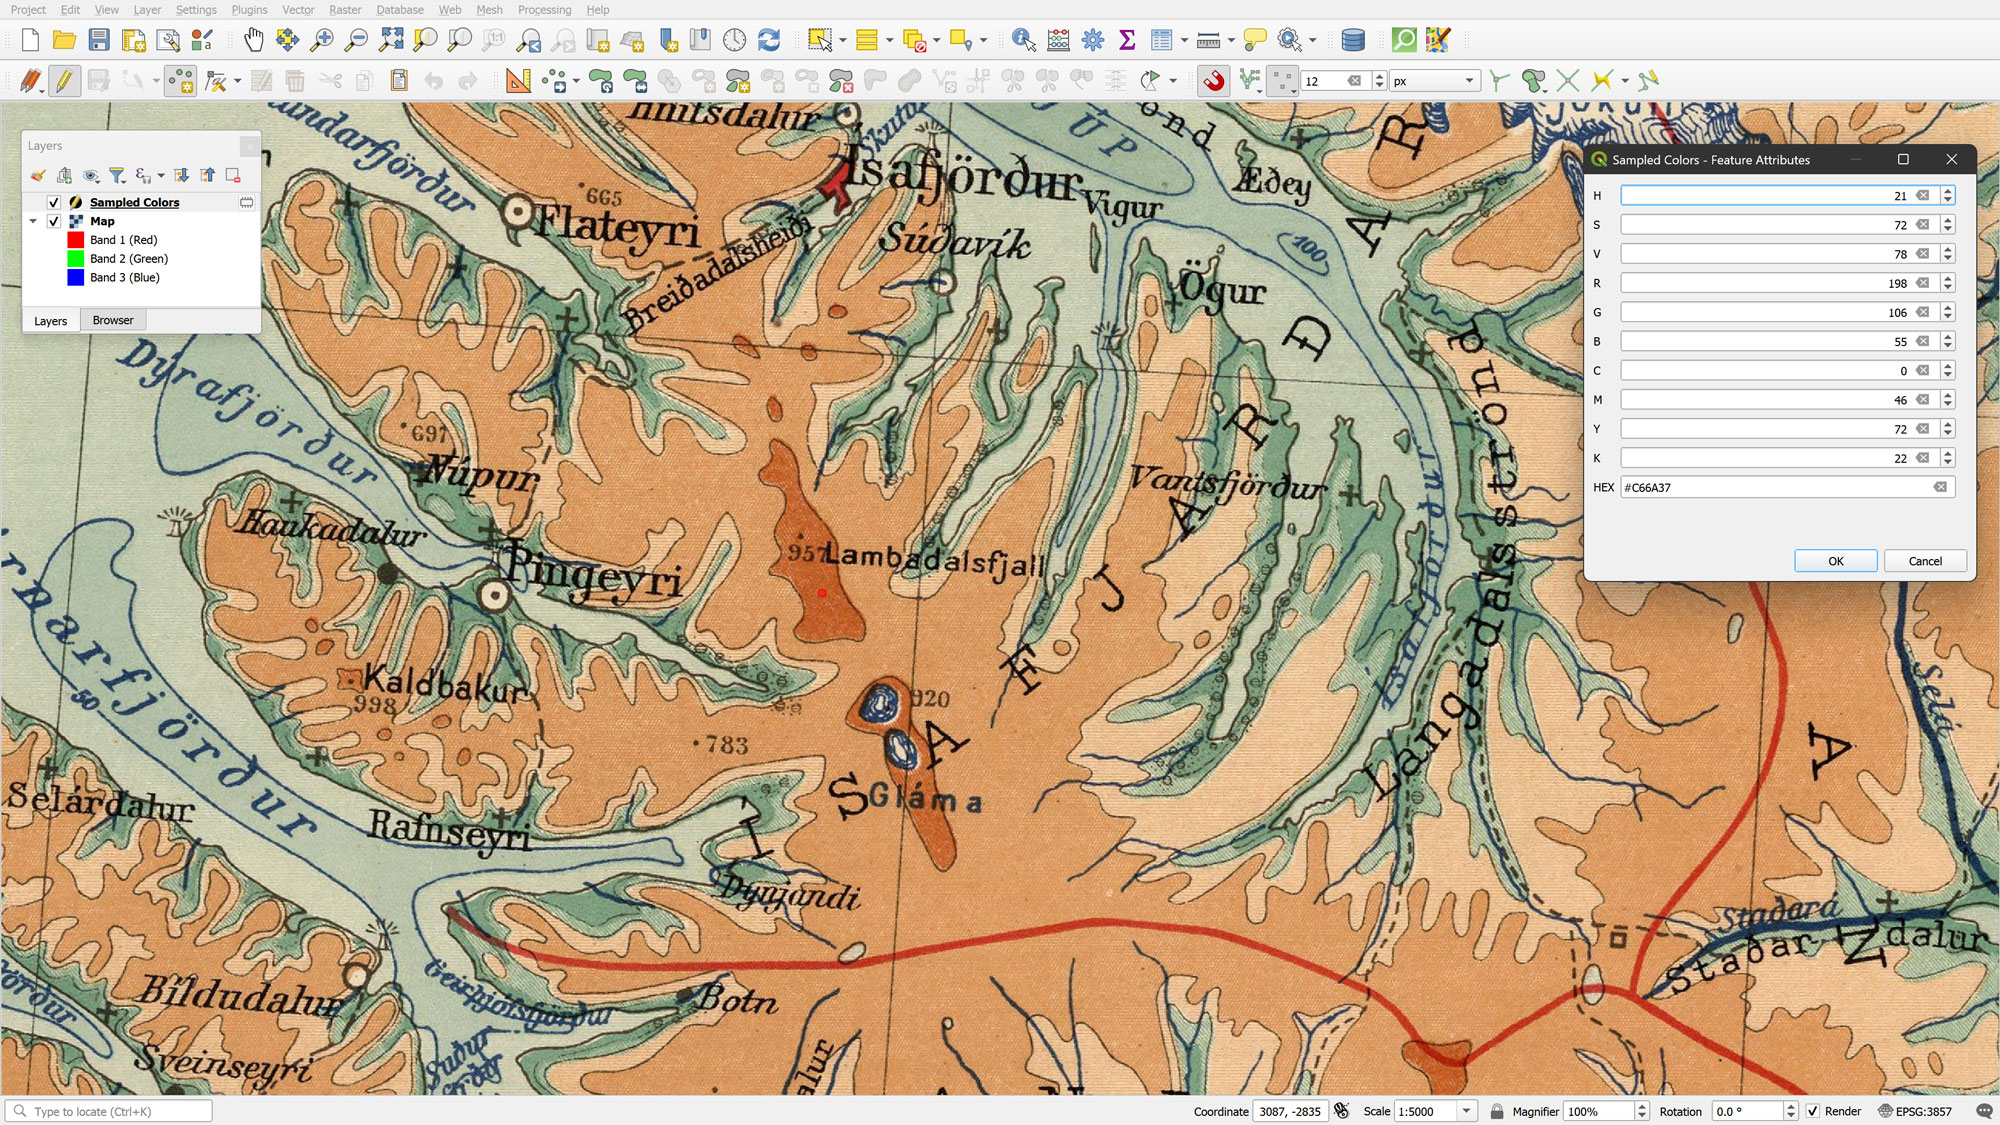Open the Plugins menu

coord(249,10)
